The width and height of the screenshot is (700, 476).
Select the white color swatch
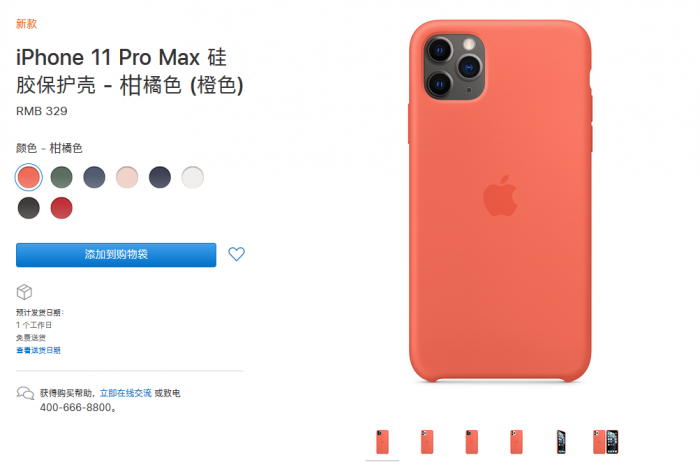(x=192, y=177)
